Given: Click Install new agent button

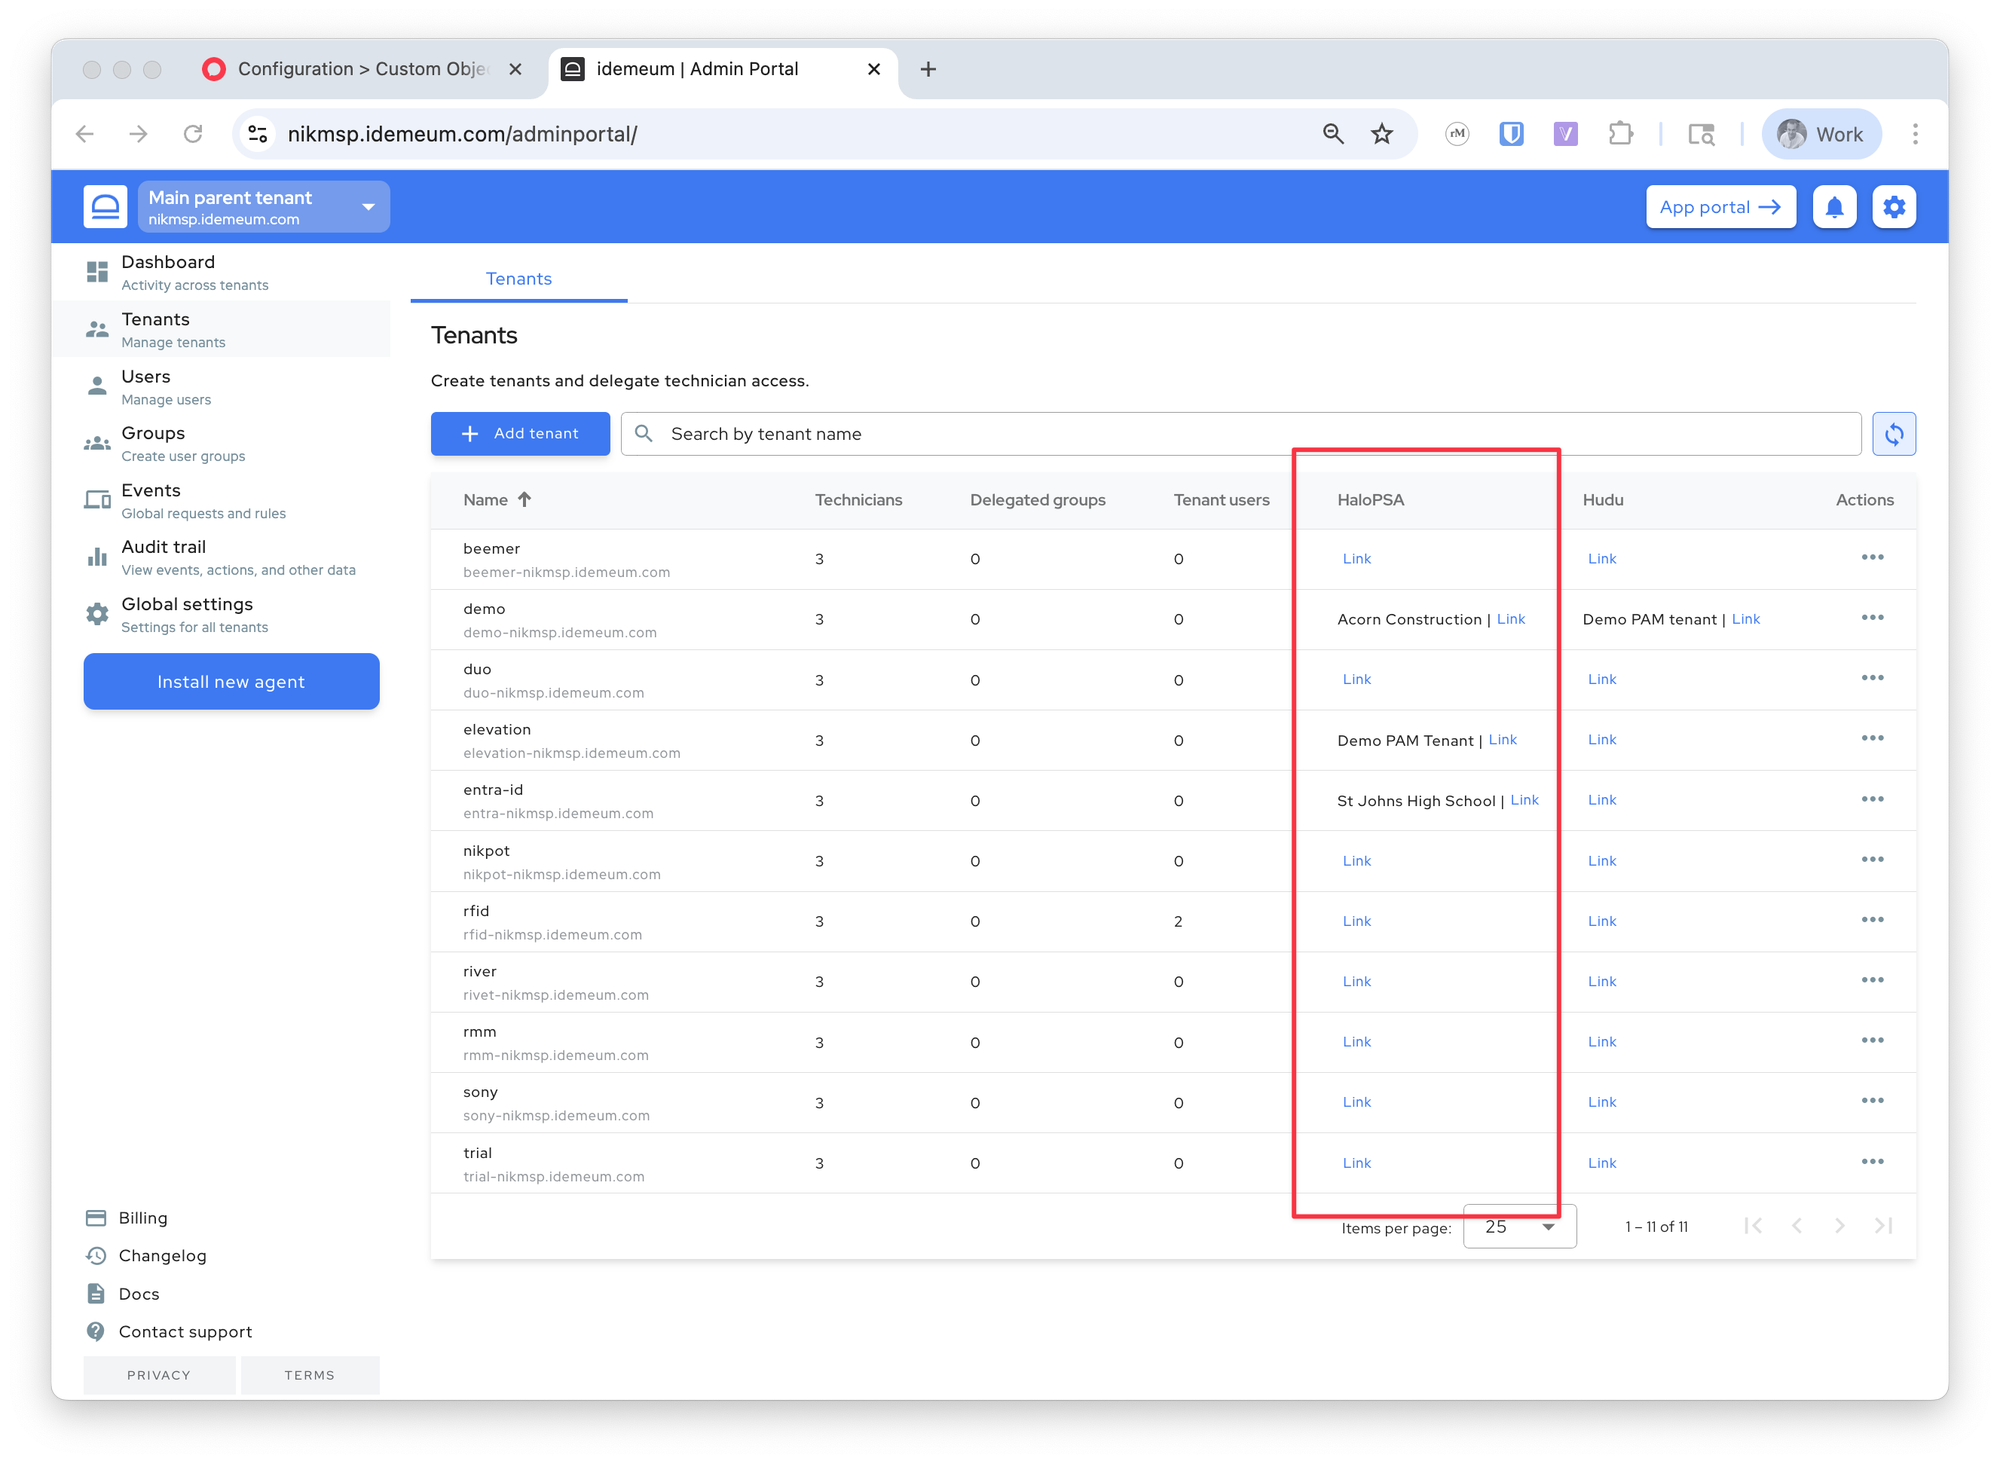Looking at the screenshot, I should (231, 682).
